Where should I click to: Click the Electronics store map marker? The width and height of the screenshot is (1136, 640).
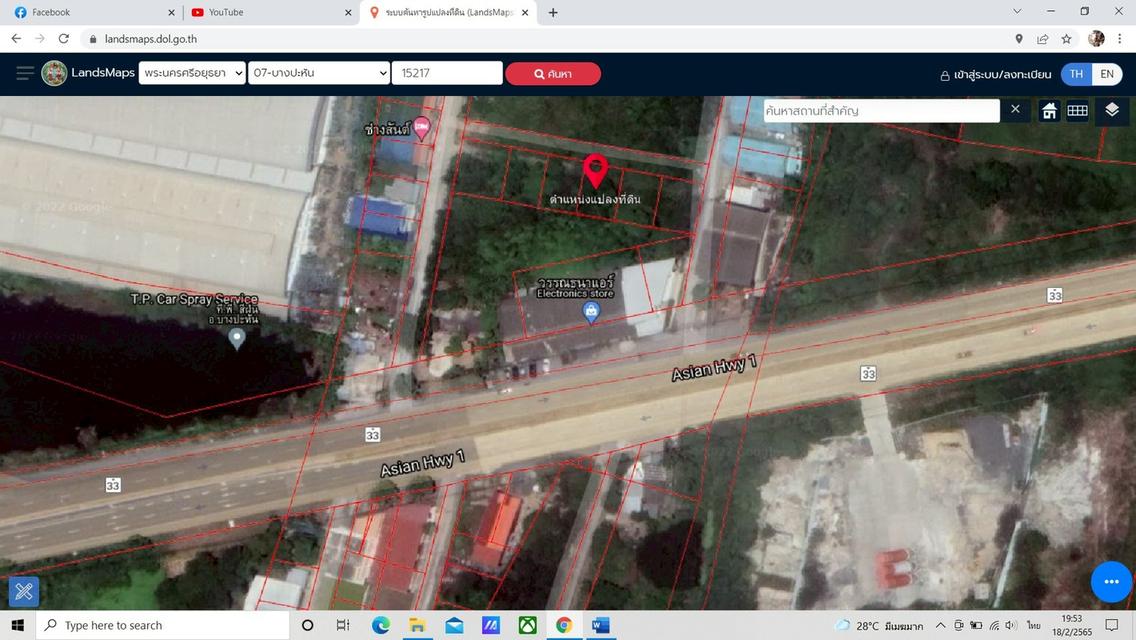pyautogui.click(x=591, y=313)
